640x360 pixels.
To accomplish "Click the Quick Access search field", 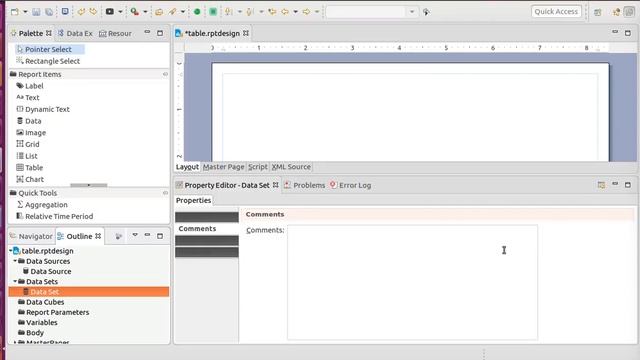I will [x=556, y=11].
